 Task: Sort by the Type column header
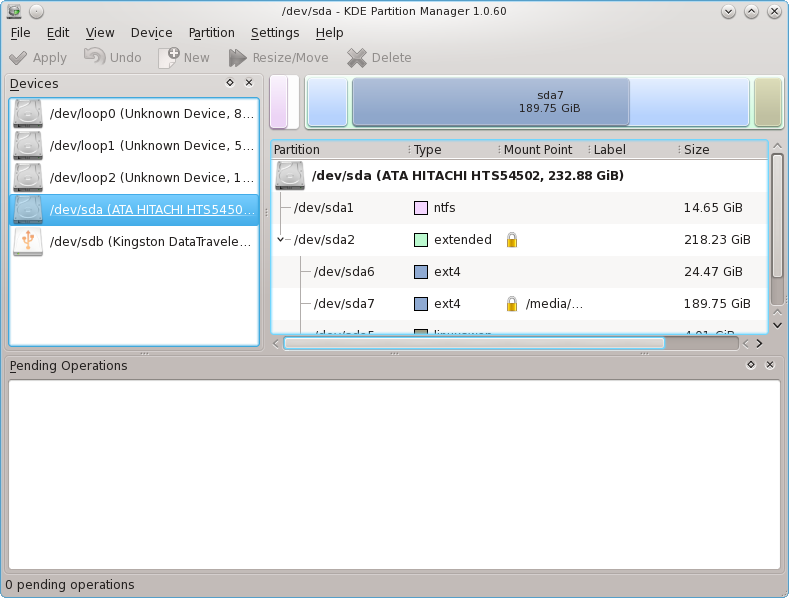(454, 150)
